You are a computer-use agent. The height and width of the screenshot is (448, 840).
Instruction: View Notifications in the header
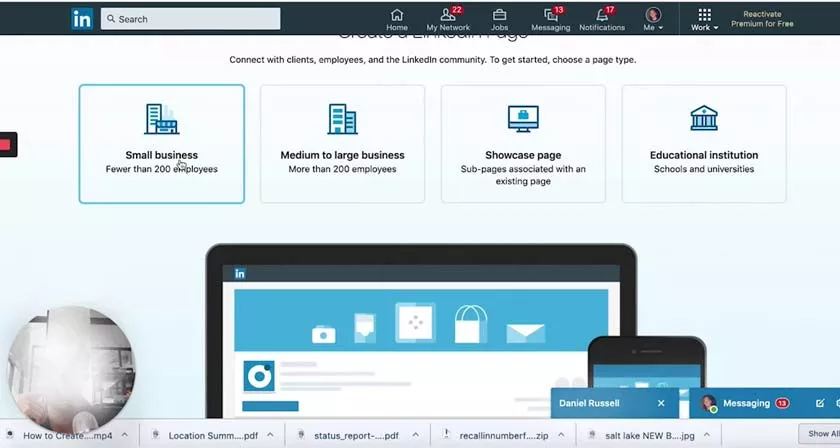click(x=602, y=20)
